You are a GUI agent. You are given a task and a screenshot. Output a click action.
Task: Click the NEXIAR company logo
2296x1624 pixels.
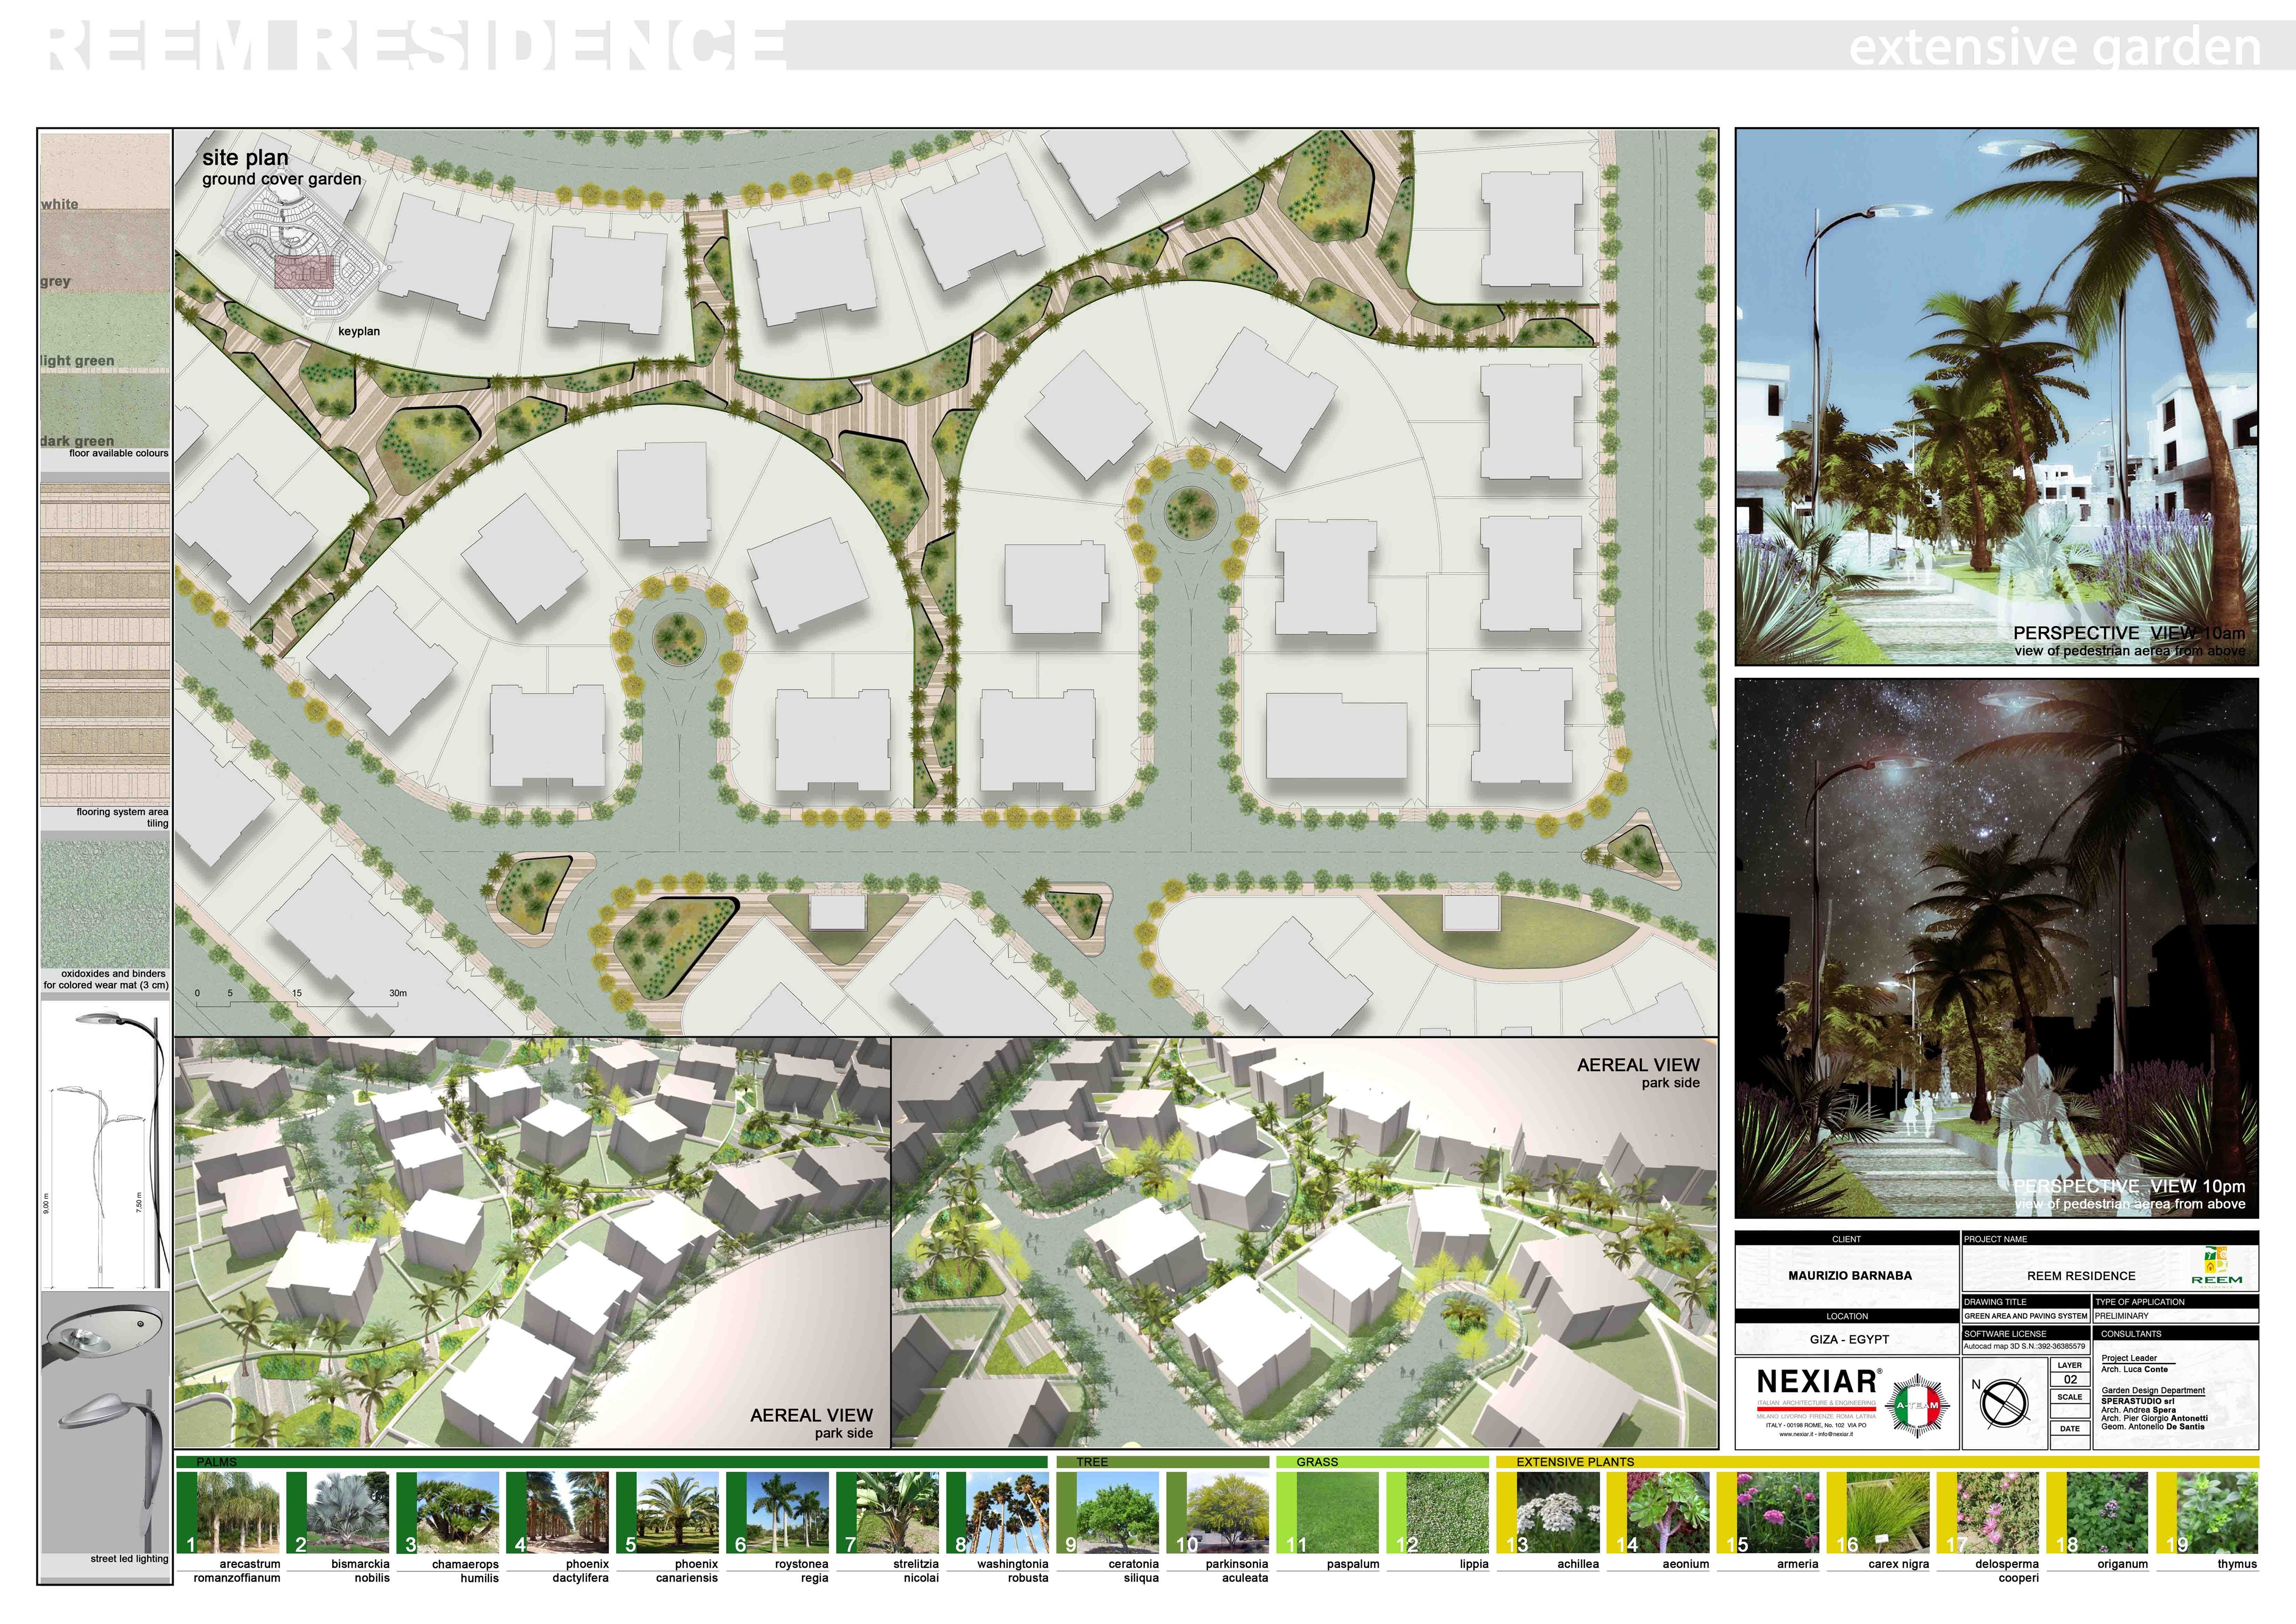click(1817, 1382)
